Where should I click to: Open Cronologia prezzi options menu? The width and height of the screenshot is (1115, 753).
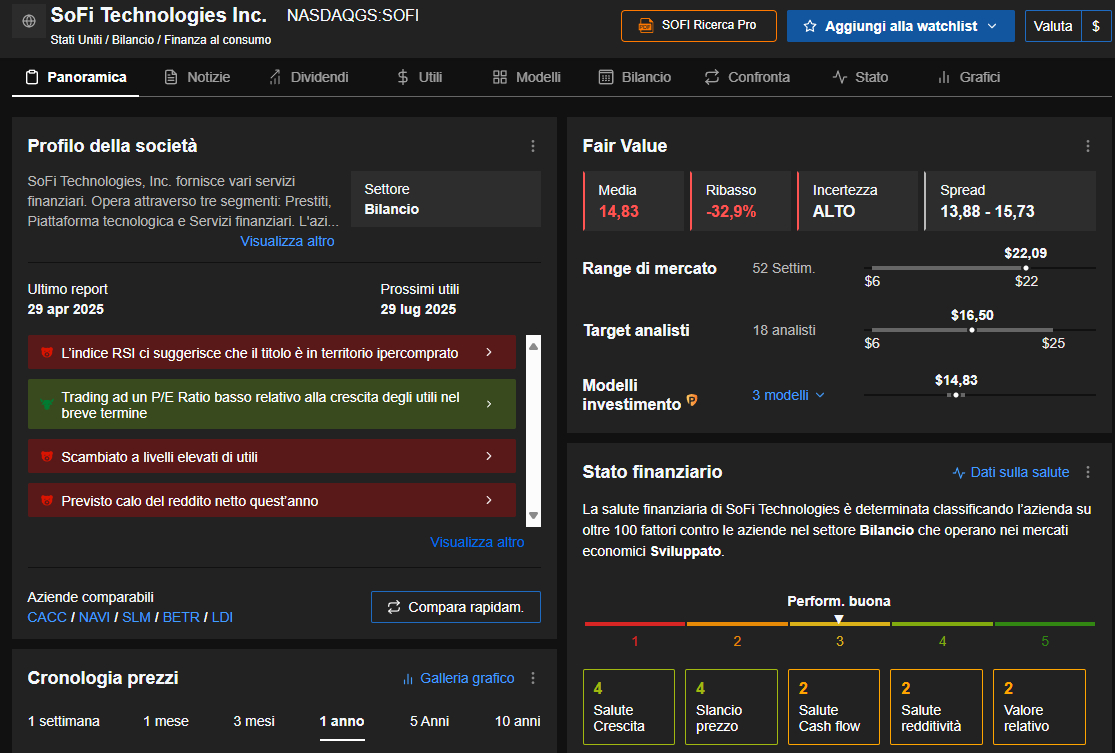533,678
